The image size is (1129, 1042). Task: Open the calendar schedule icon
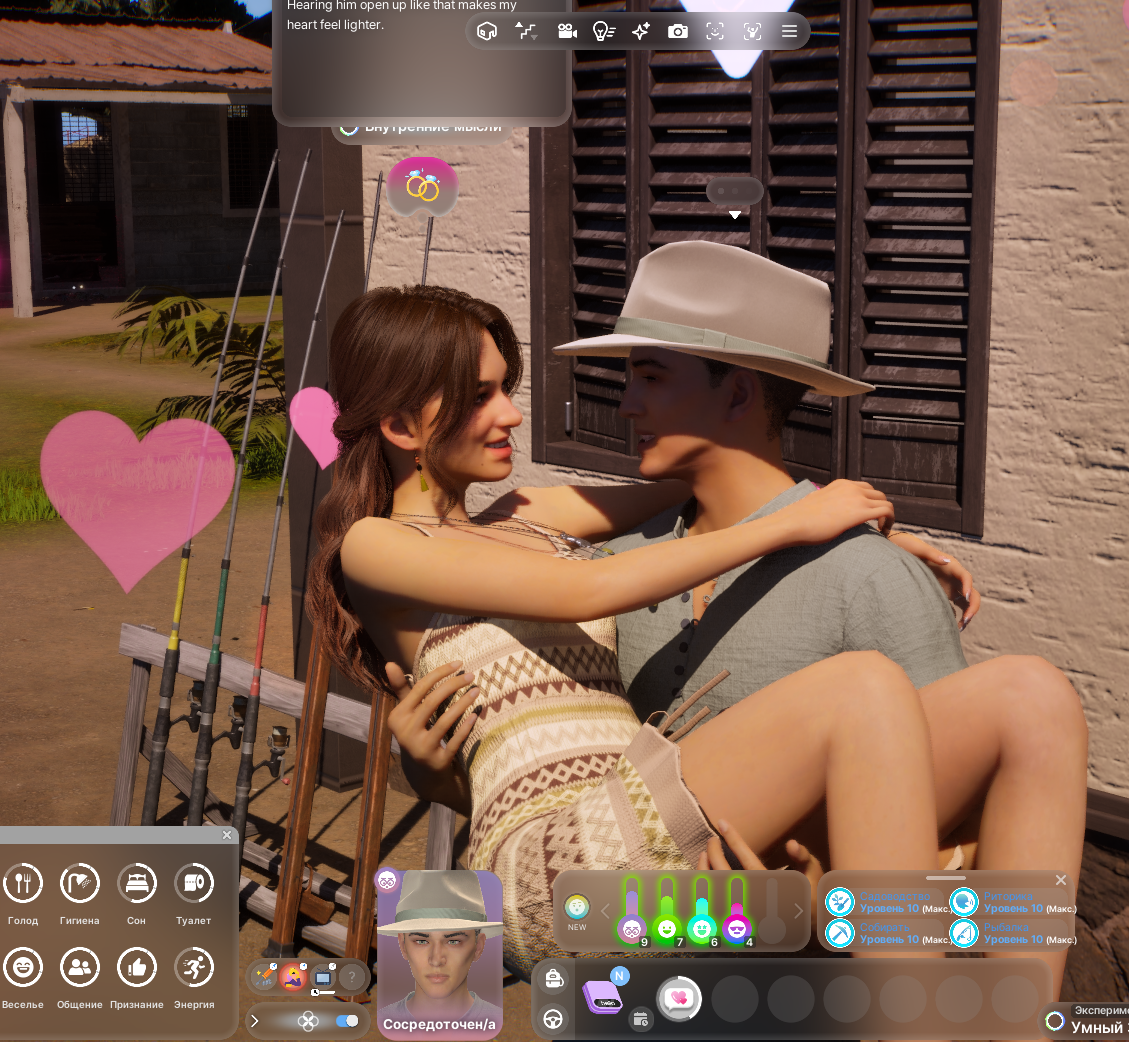(x=641, y=1019)
